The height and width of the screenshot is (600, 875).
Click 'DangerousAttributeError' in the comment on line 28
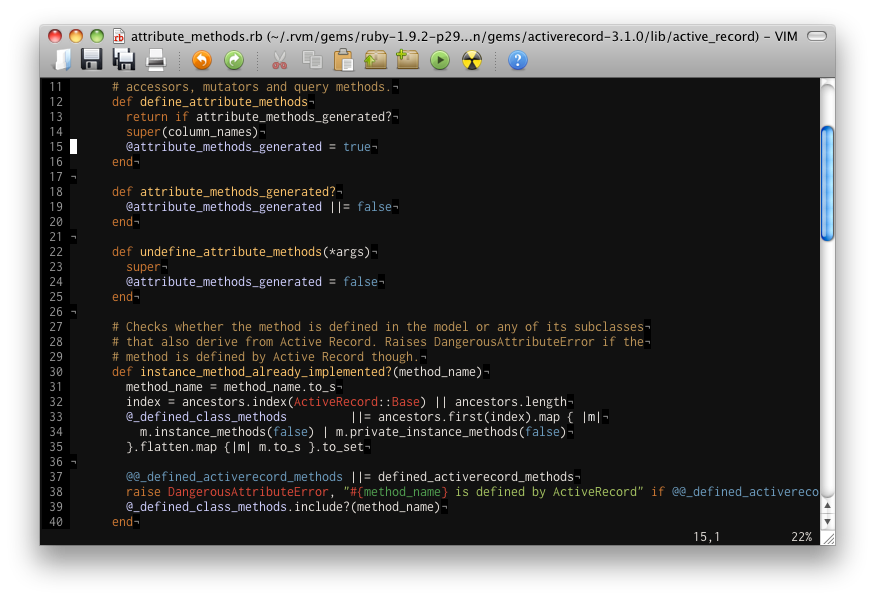[x=514, y=342]
